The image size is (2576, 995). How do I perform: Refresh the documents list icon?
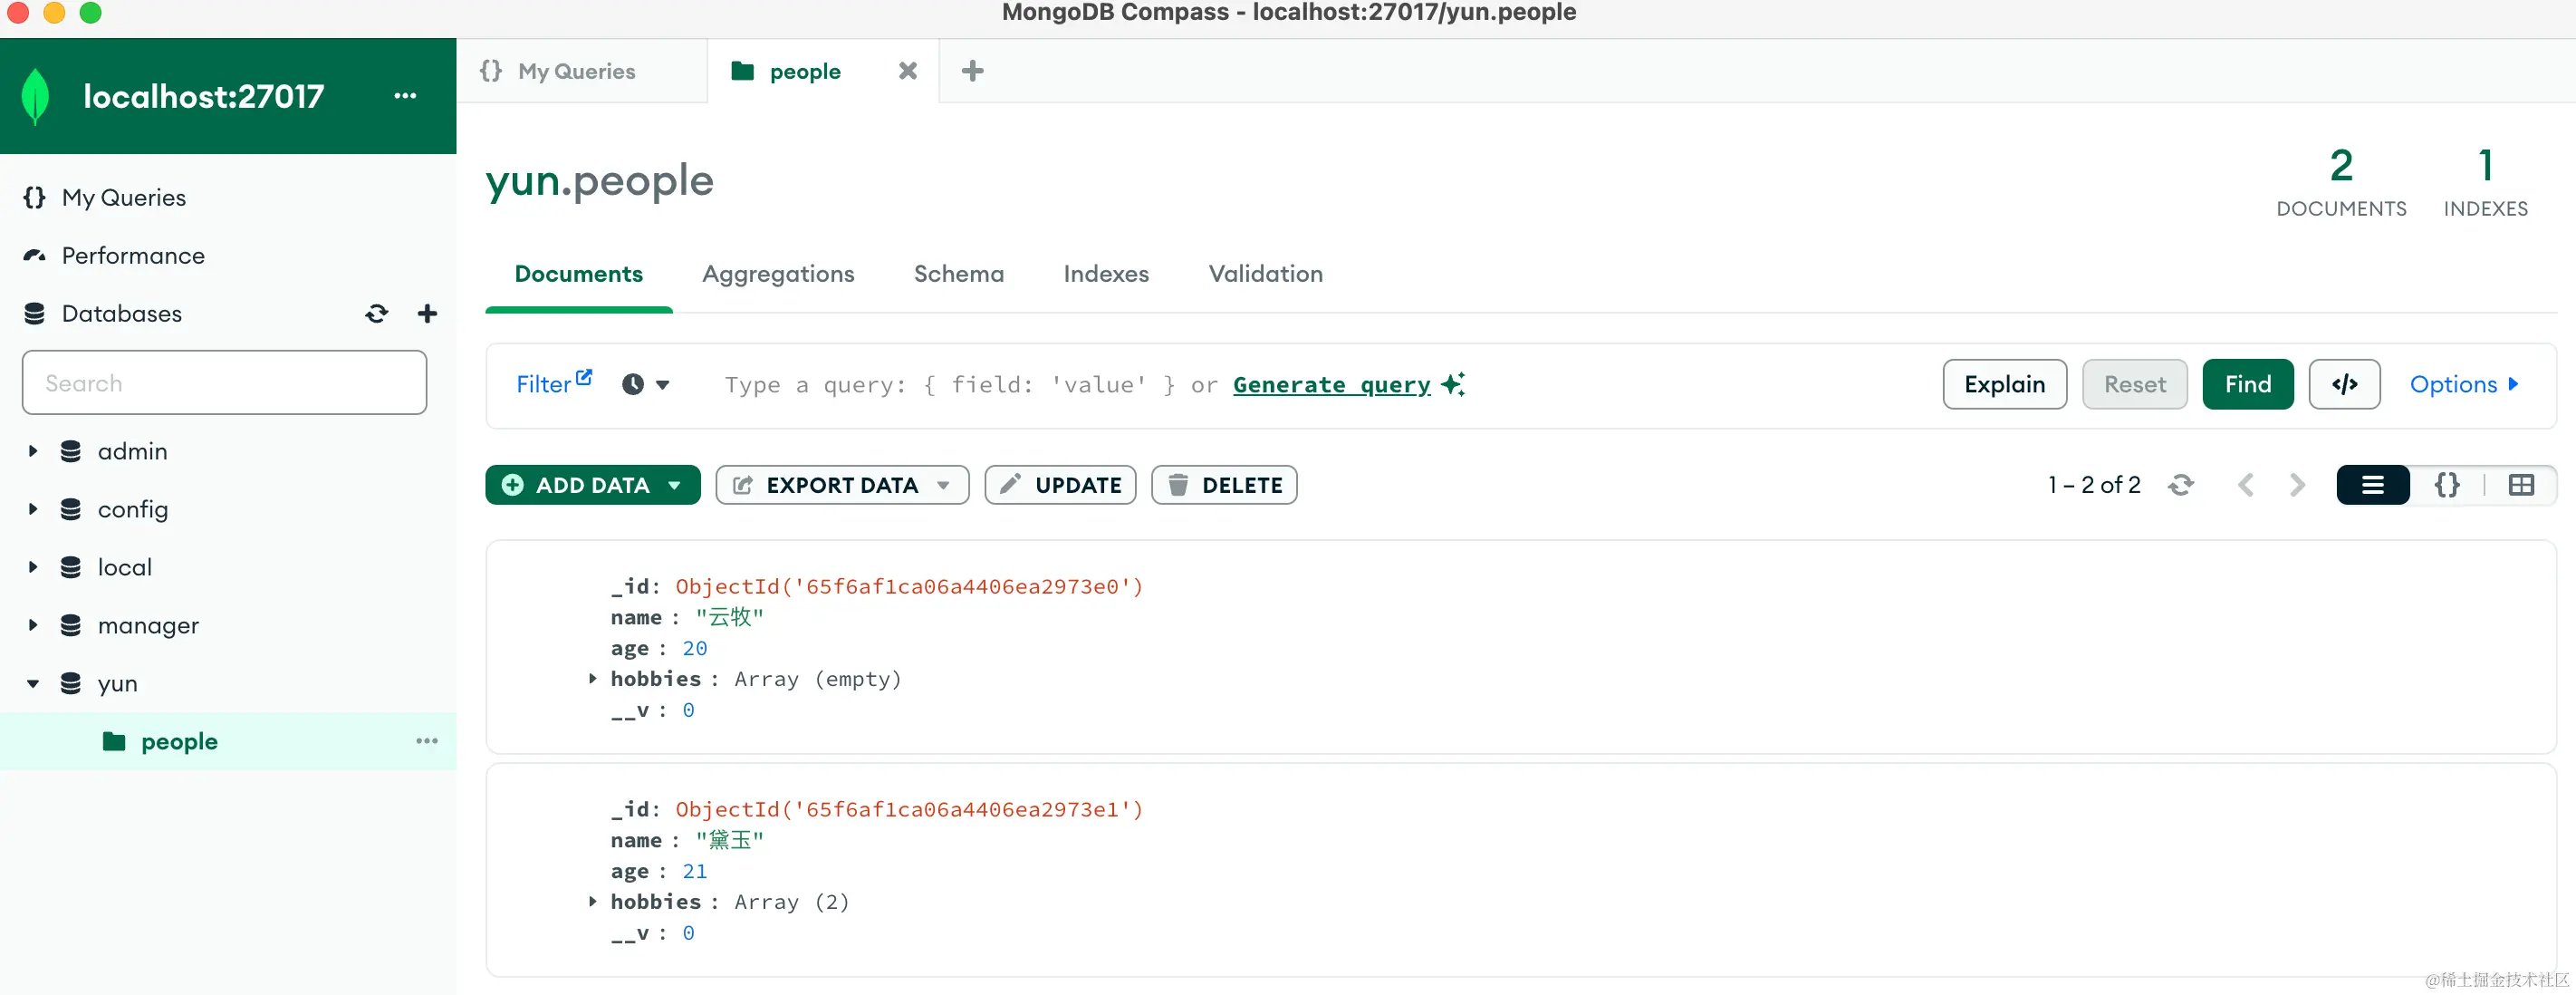[2180, 485]
